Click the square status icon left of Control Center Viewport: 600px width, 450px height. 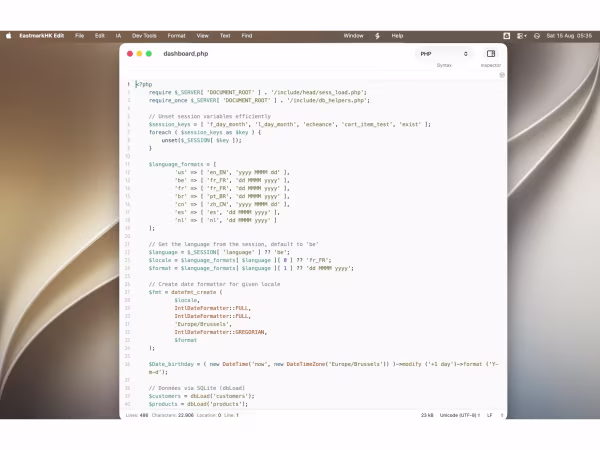point(507,36)
